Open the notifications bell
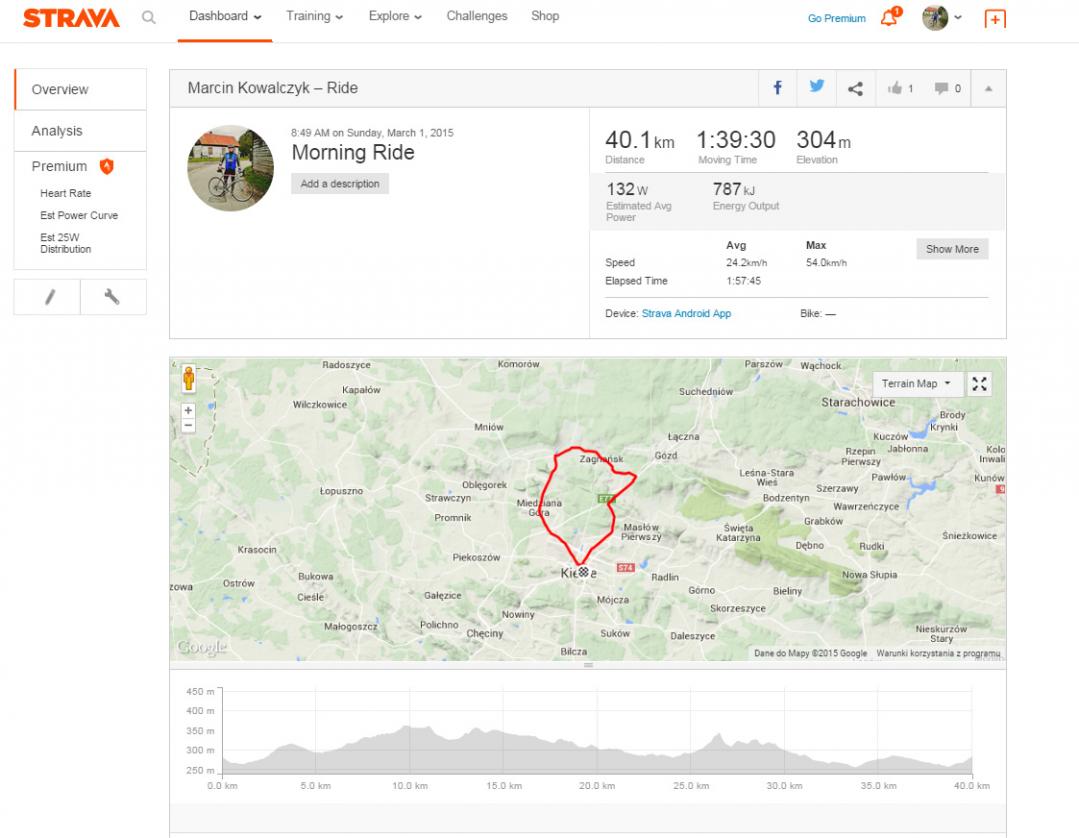Viewport: 1079px width, 838px height. (888, 18)
